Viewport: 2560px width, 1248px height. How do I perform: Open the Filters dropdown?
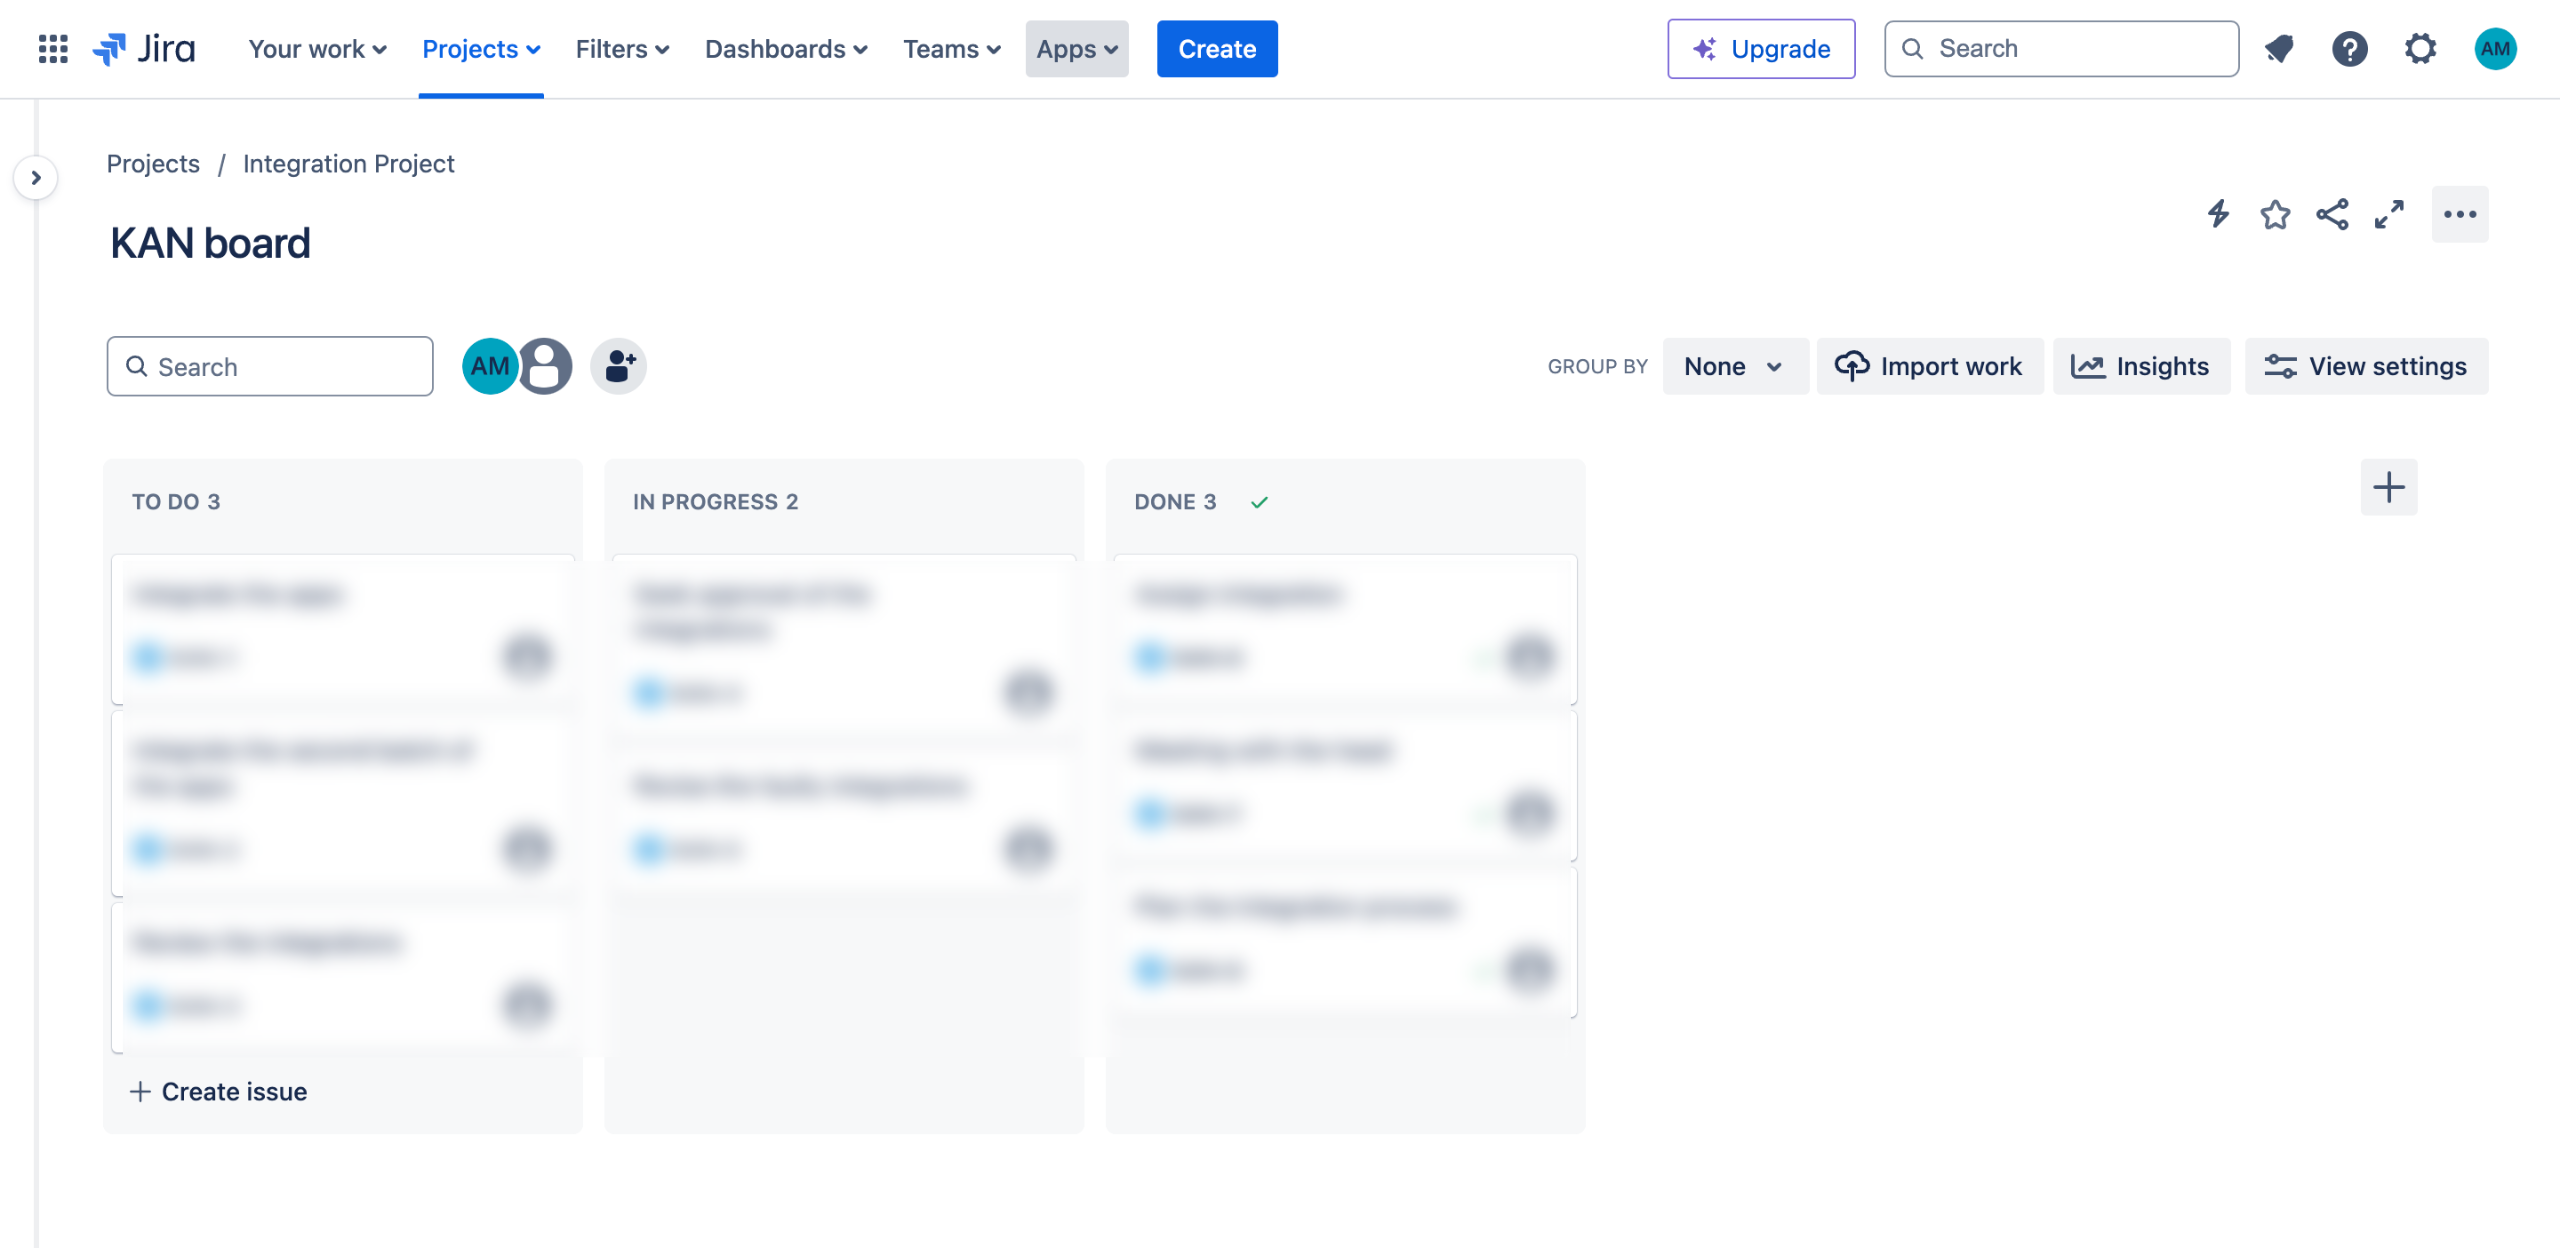622,48
